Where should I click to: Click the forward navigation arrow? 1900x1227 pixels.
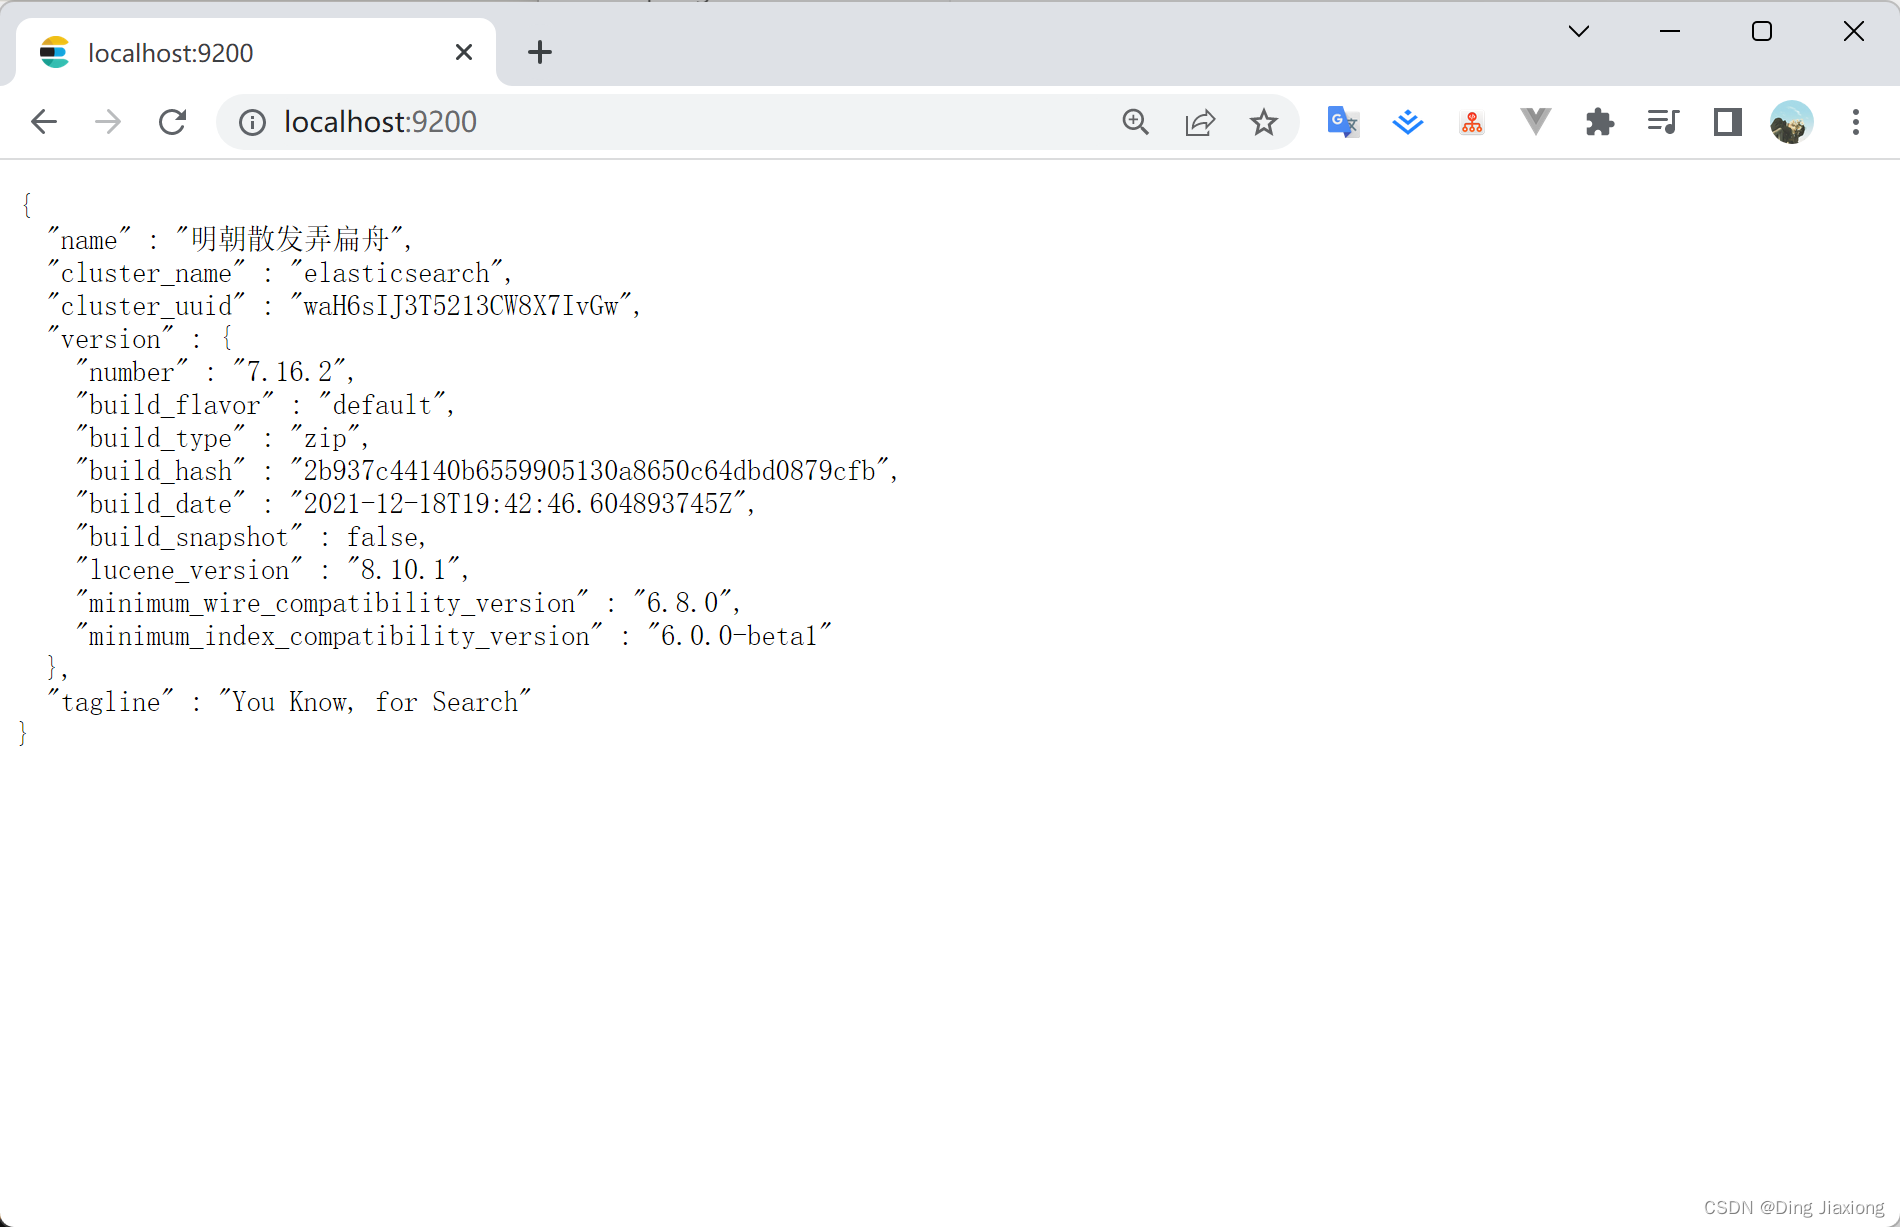pos(108,122)
